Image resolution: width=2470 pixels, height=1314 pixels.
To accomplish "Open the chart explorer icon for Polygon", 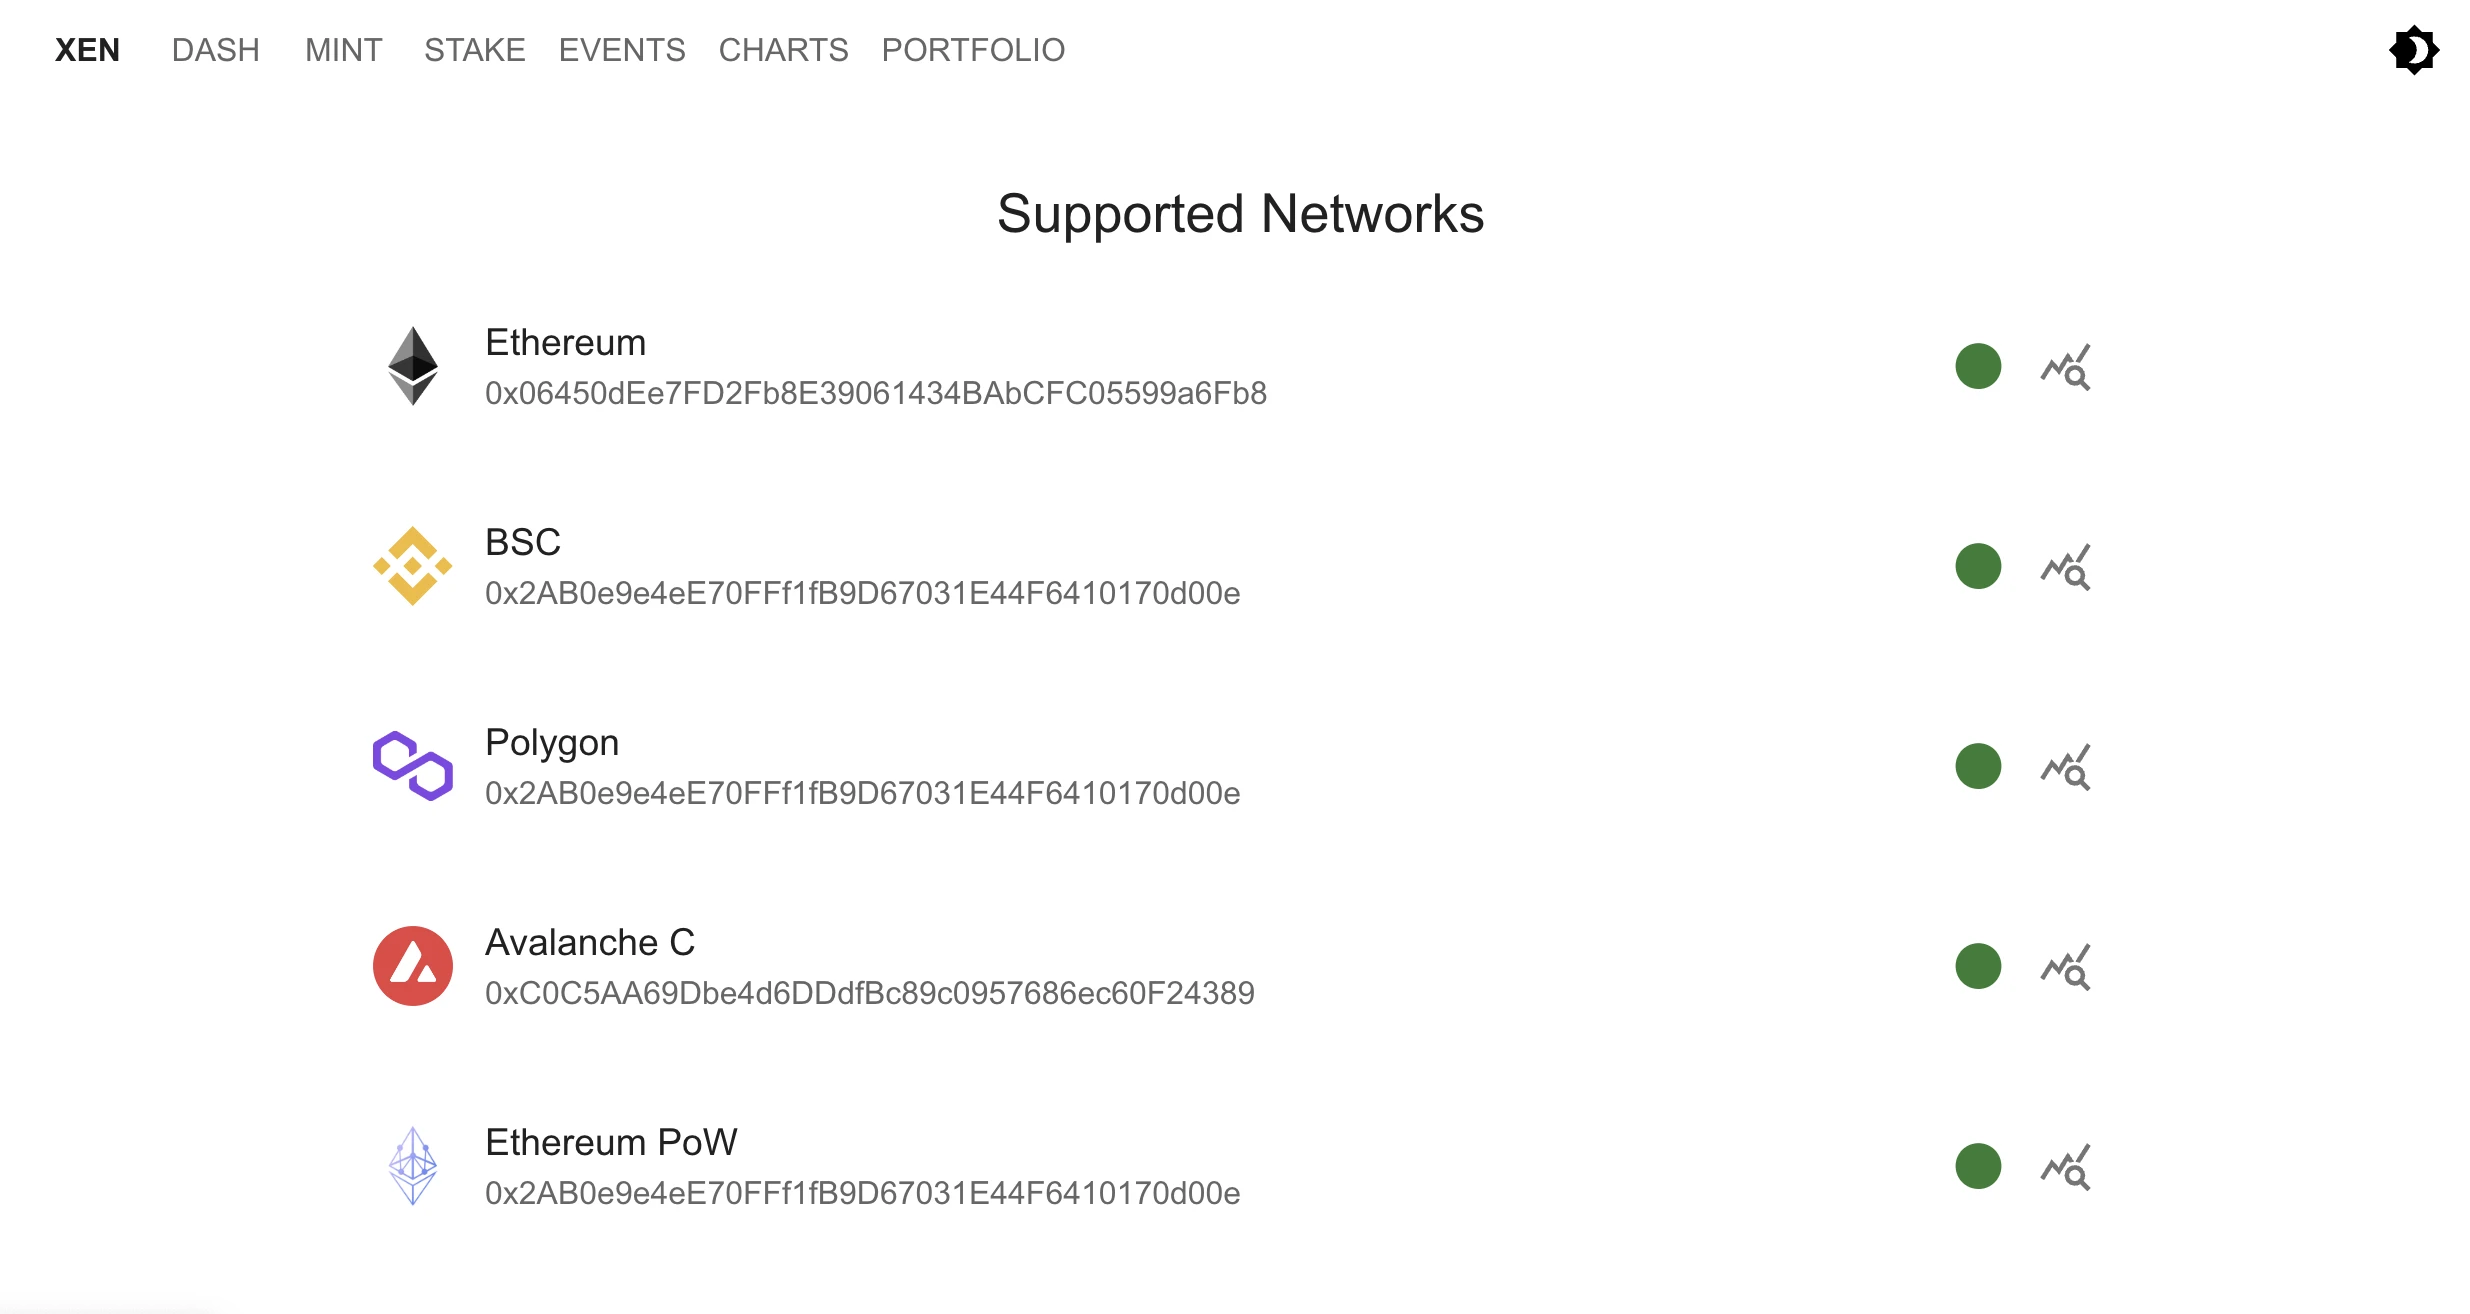I will click(x=2065, y=767).
